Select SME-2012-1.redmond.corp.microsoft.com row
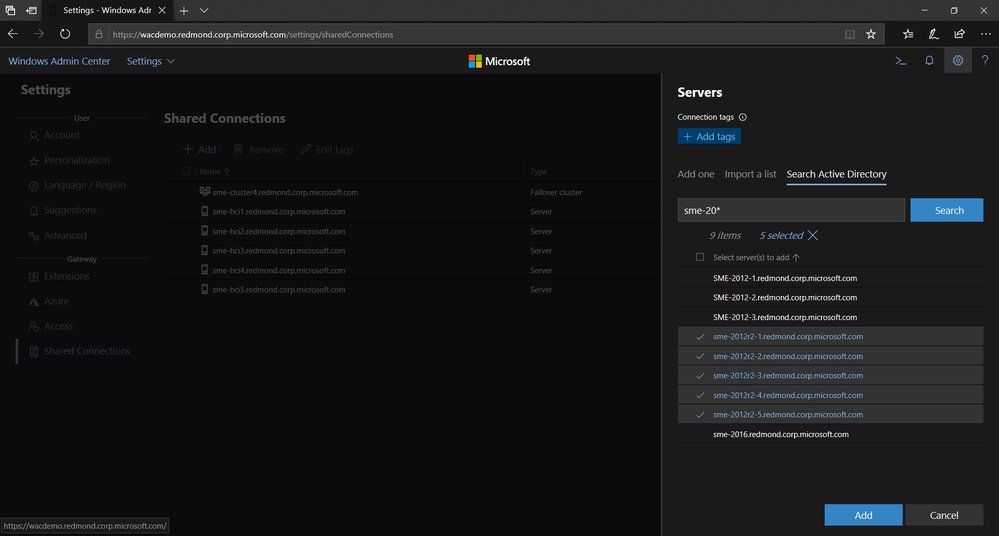Image resolution: width=999 pixels, height=536 pixels. [x=830, y=279]
